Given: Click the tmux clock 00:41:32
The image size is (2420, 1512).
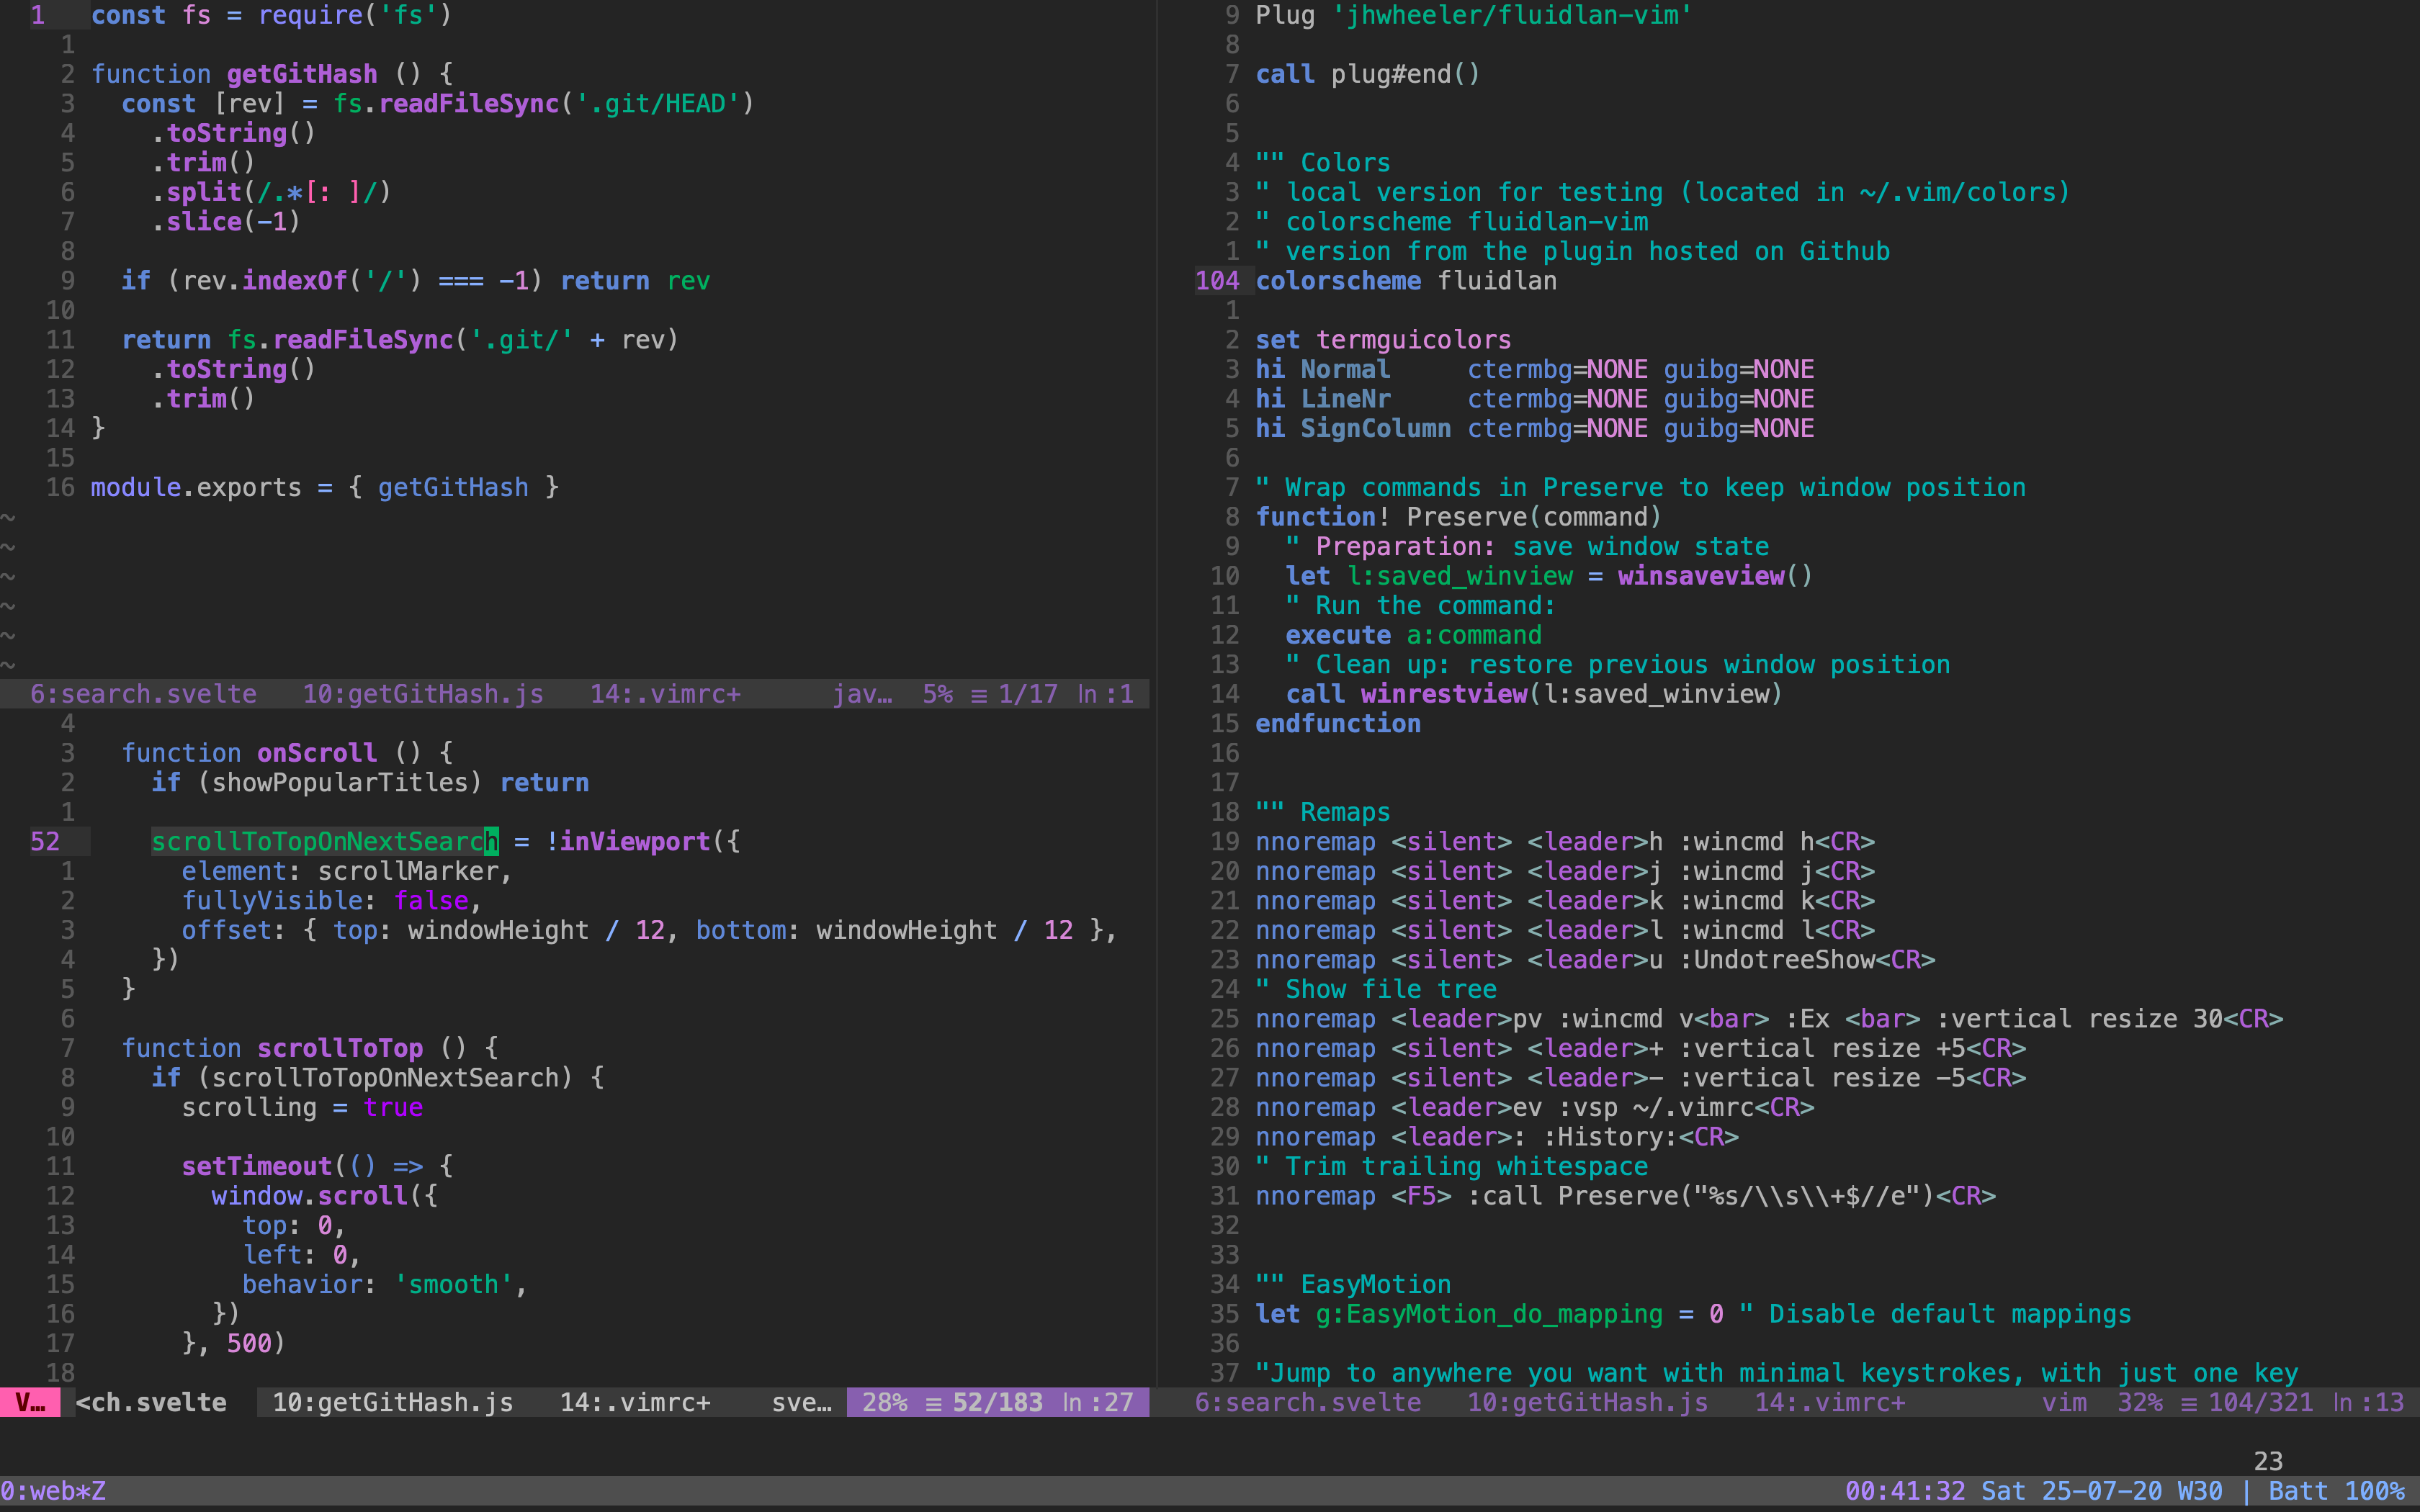Looking at the screenshot, I should 1905,1491.
